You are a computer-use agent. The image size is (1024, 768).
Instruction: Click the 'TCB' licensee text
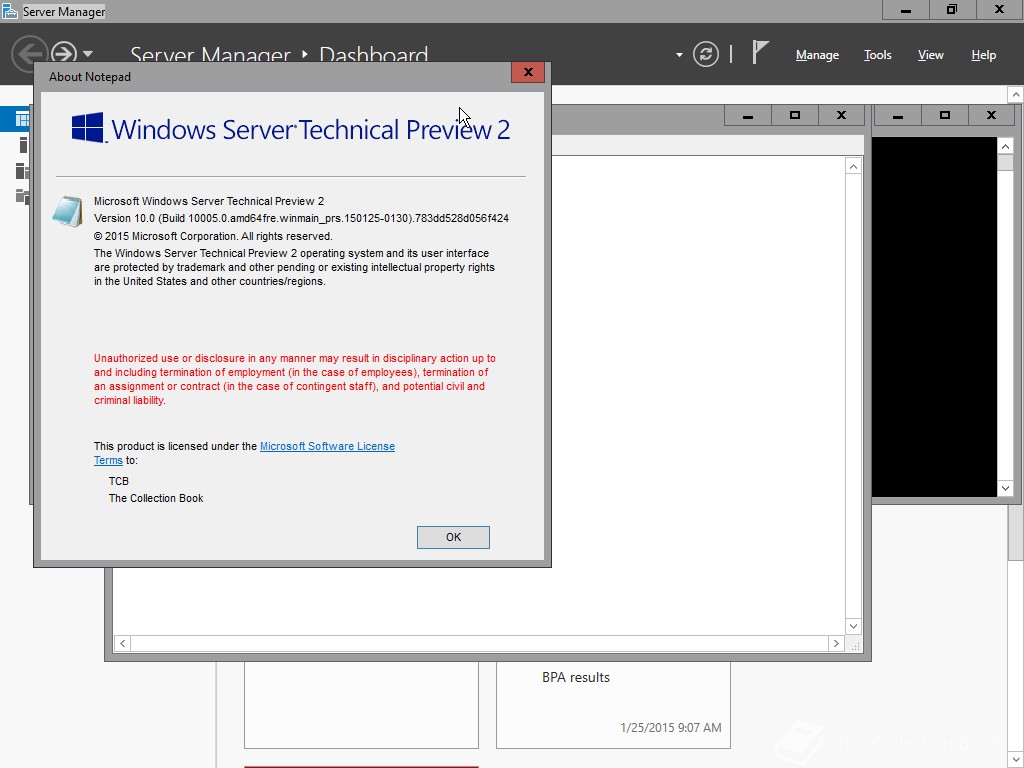point(119,481)
